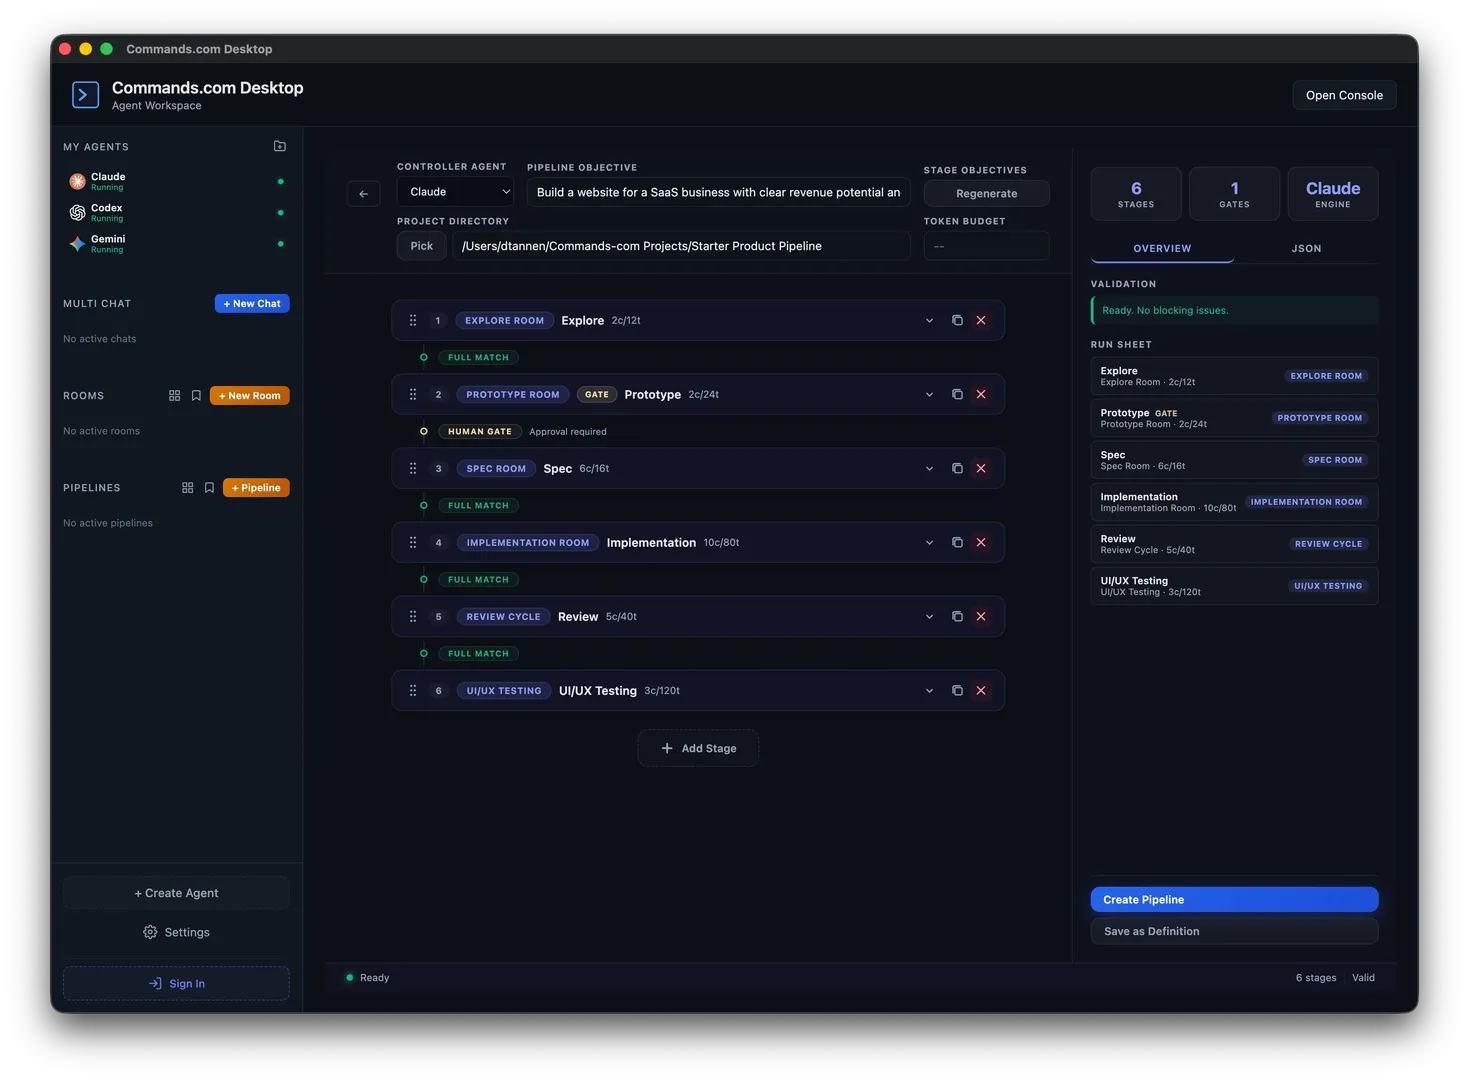Viewport: 1469px width, 1080px height.
Task: Remove the Prototype stage
Action: click(981, 394)
